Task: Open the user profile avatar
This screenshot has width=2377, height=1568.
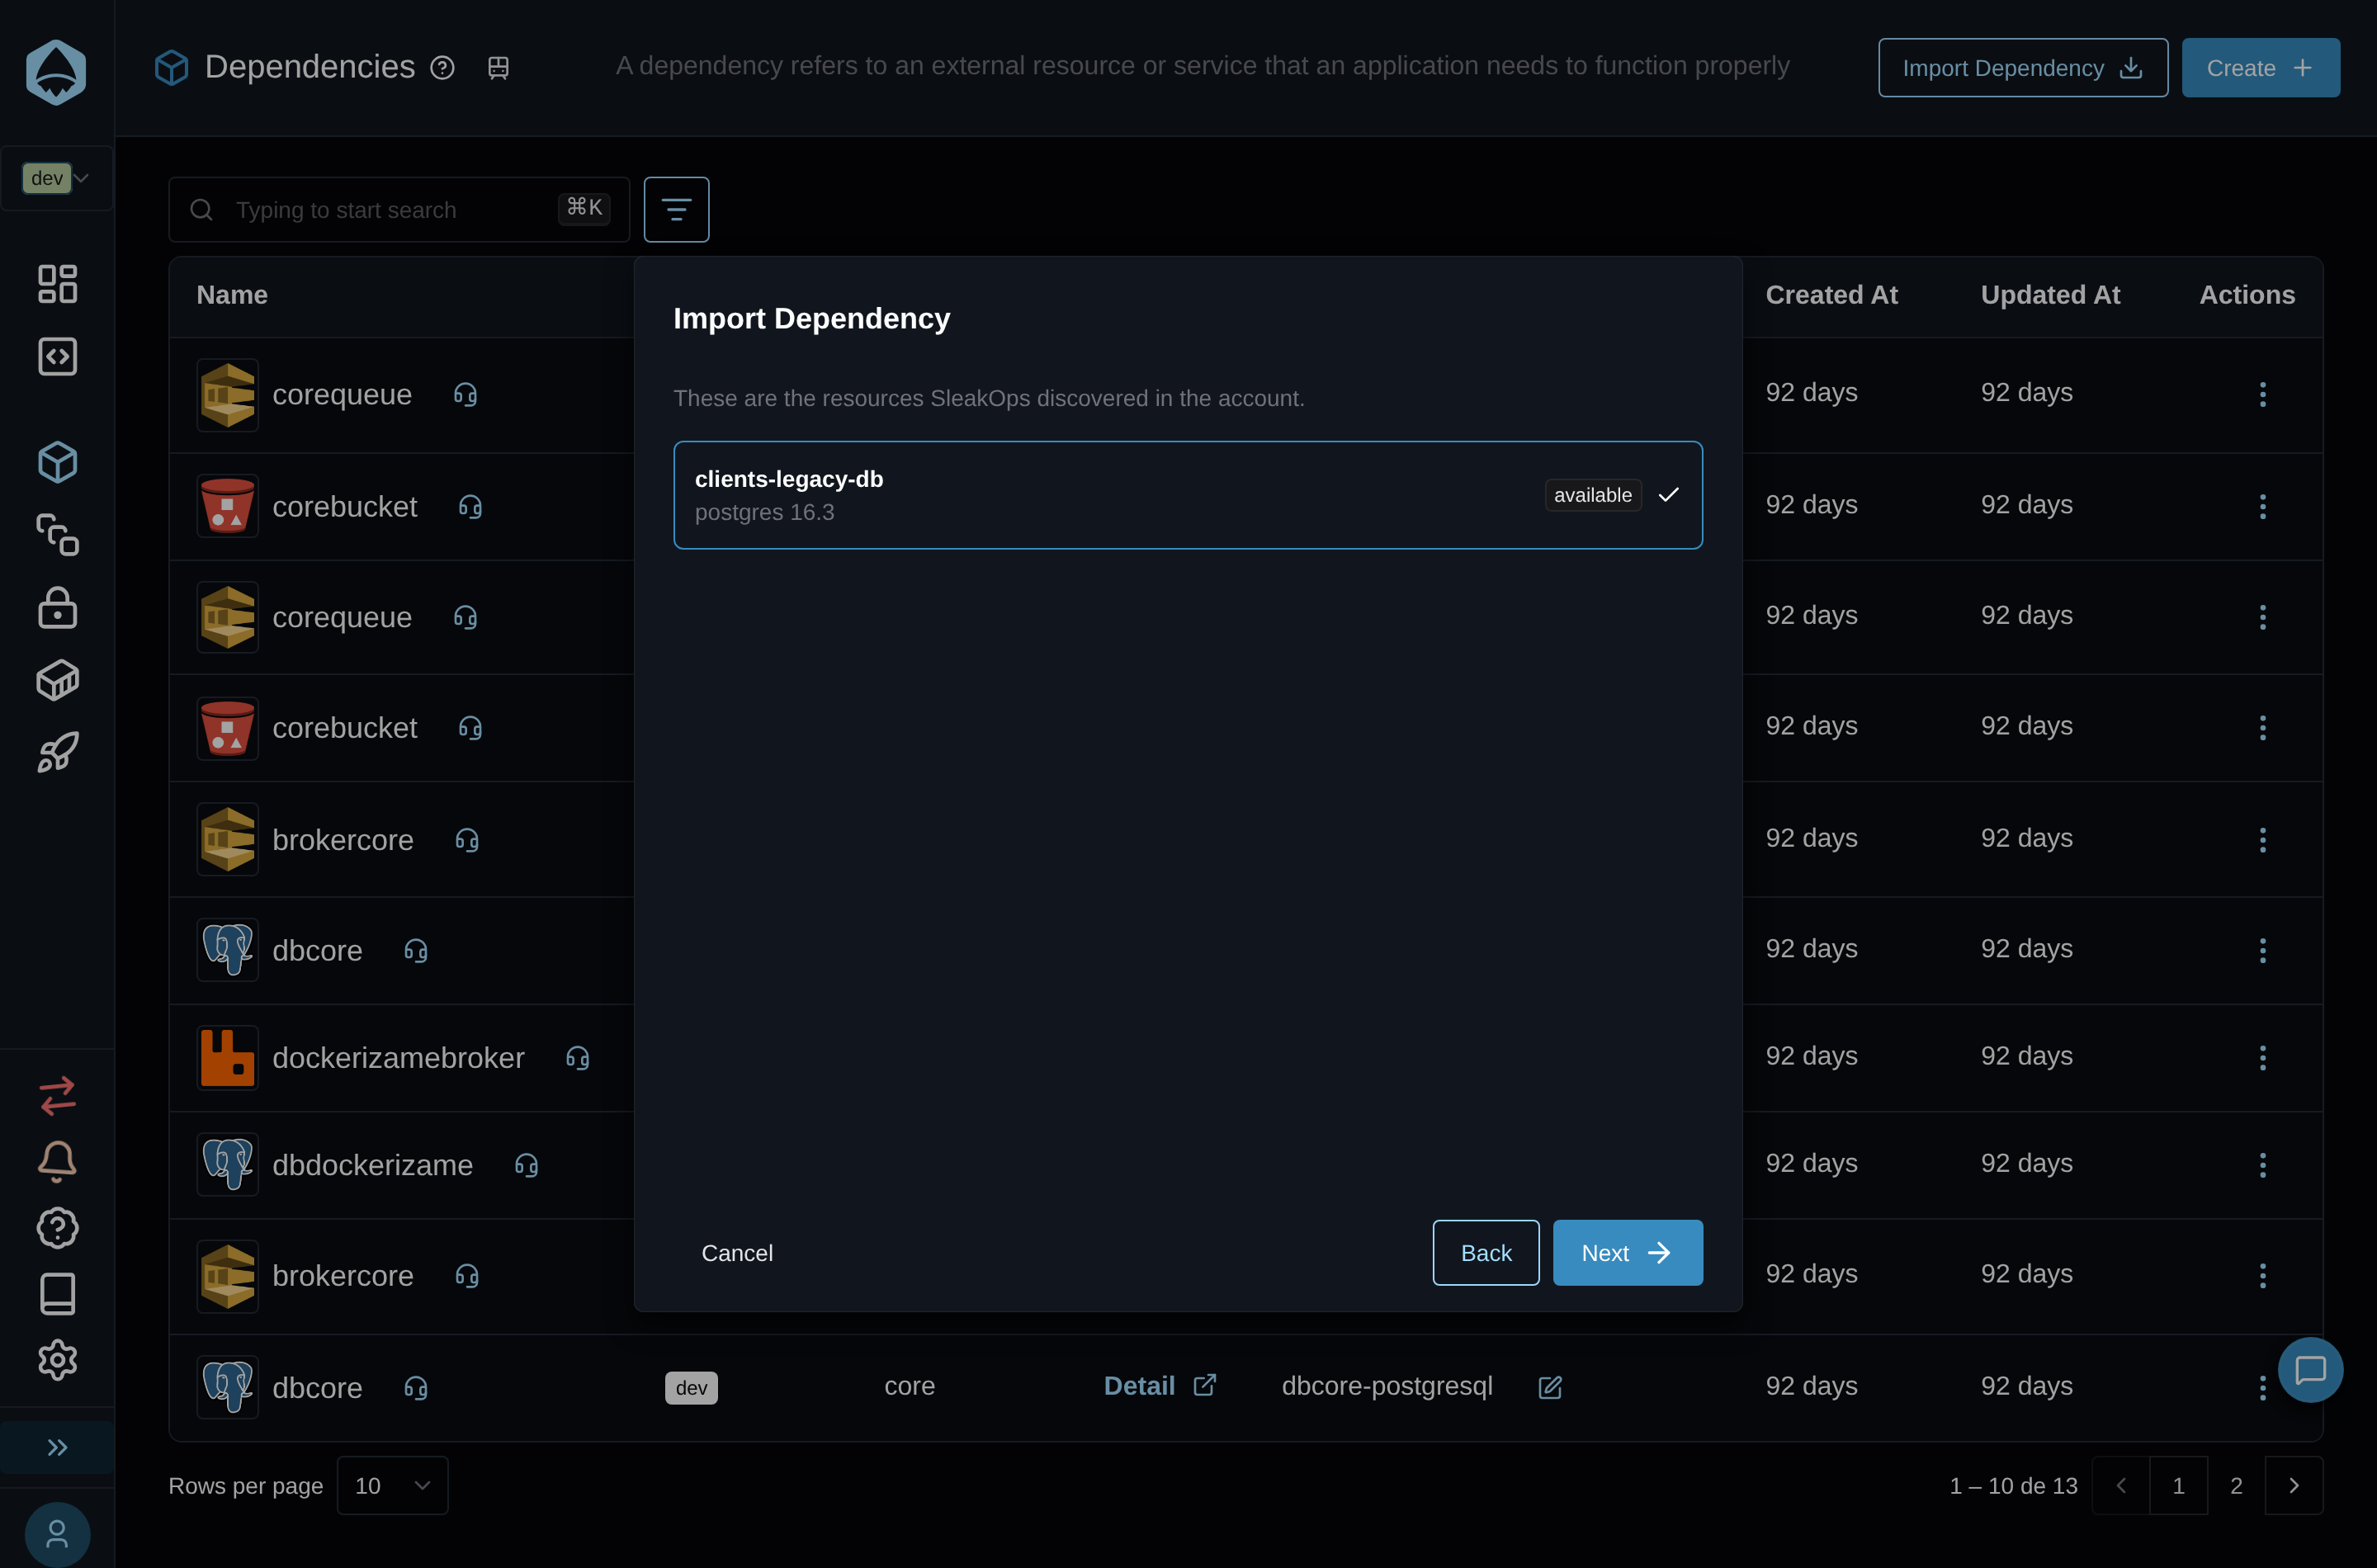Action: [x=57, y=1534]
